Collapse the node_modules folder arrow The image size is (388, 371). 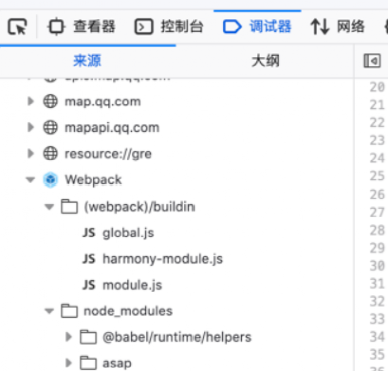pos(49,311)
